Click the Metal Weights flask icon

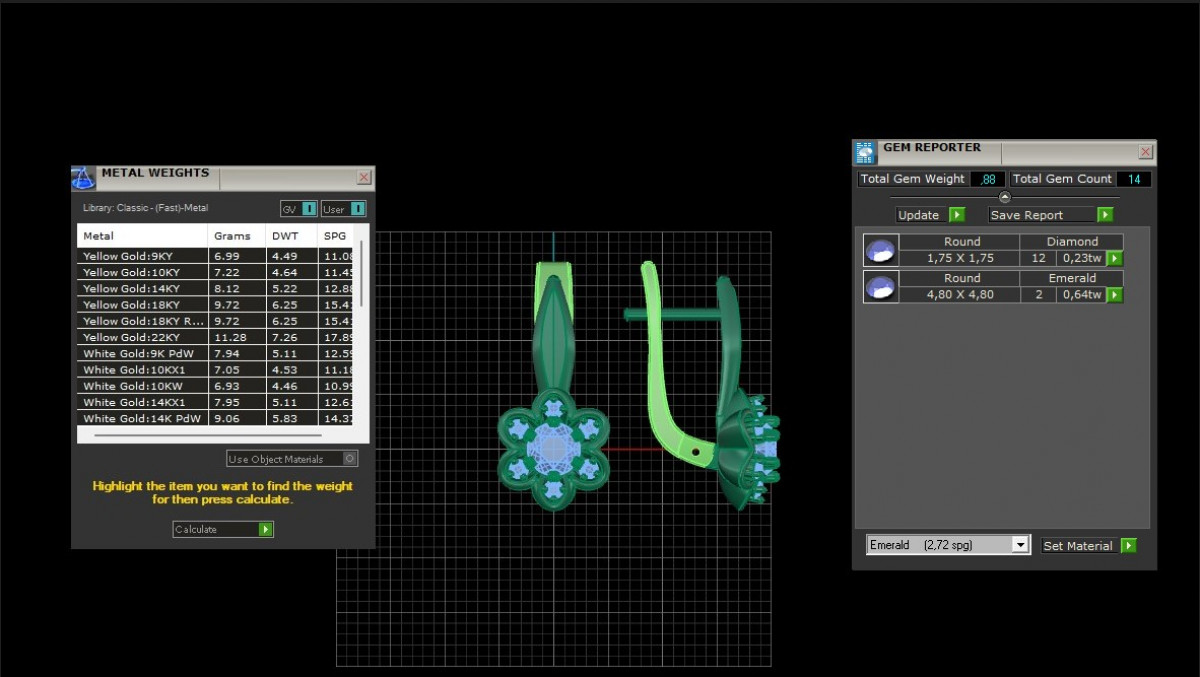[84, 178]
